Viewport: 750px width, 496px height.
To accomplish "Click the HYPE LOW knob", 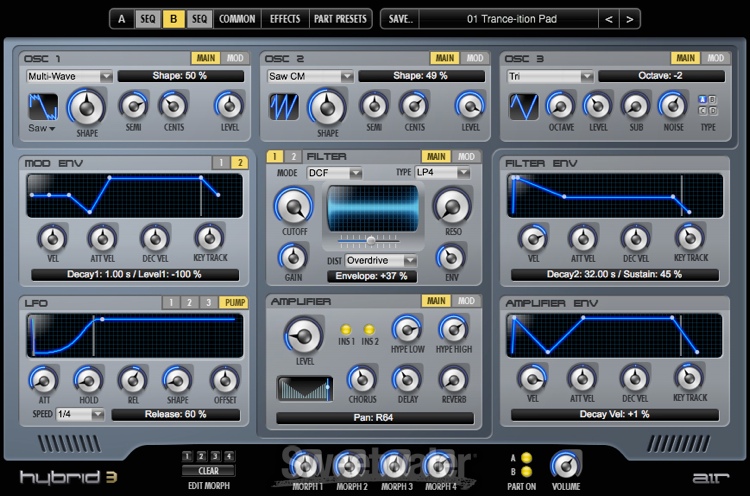I will [407, 329].
